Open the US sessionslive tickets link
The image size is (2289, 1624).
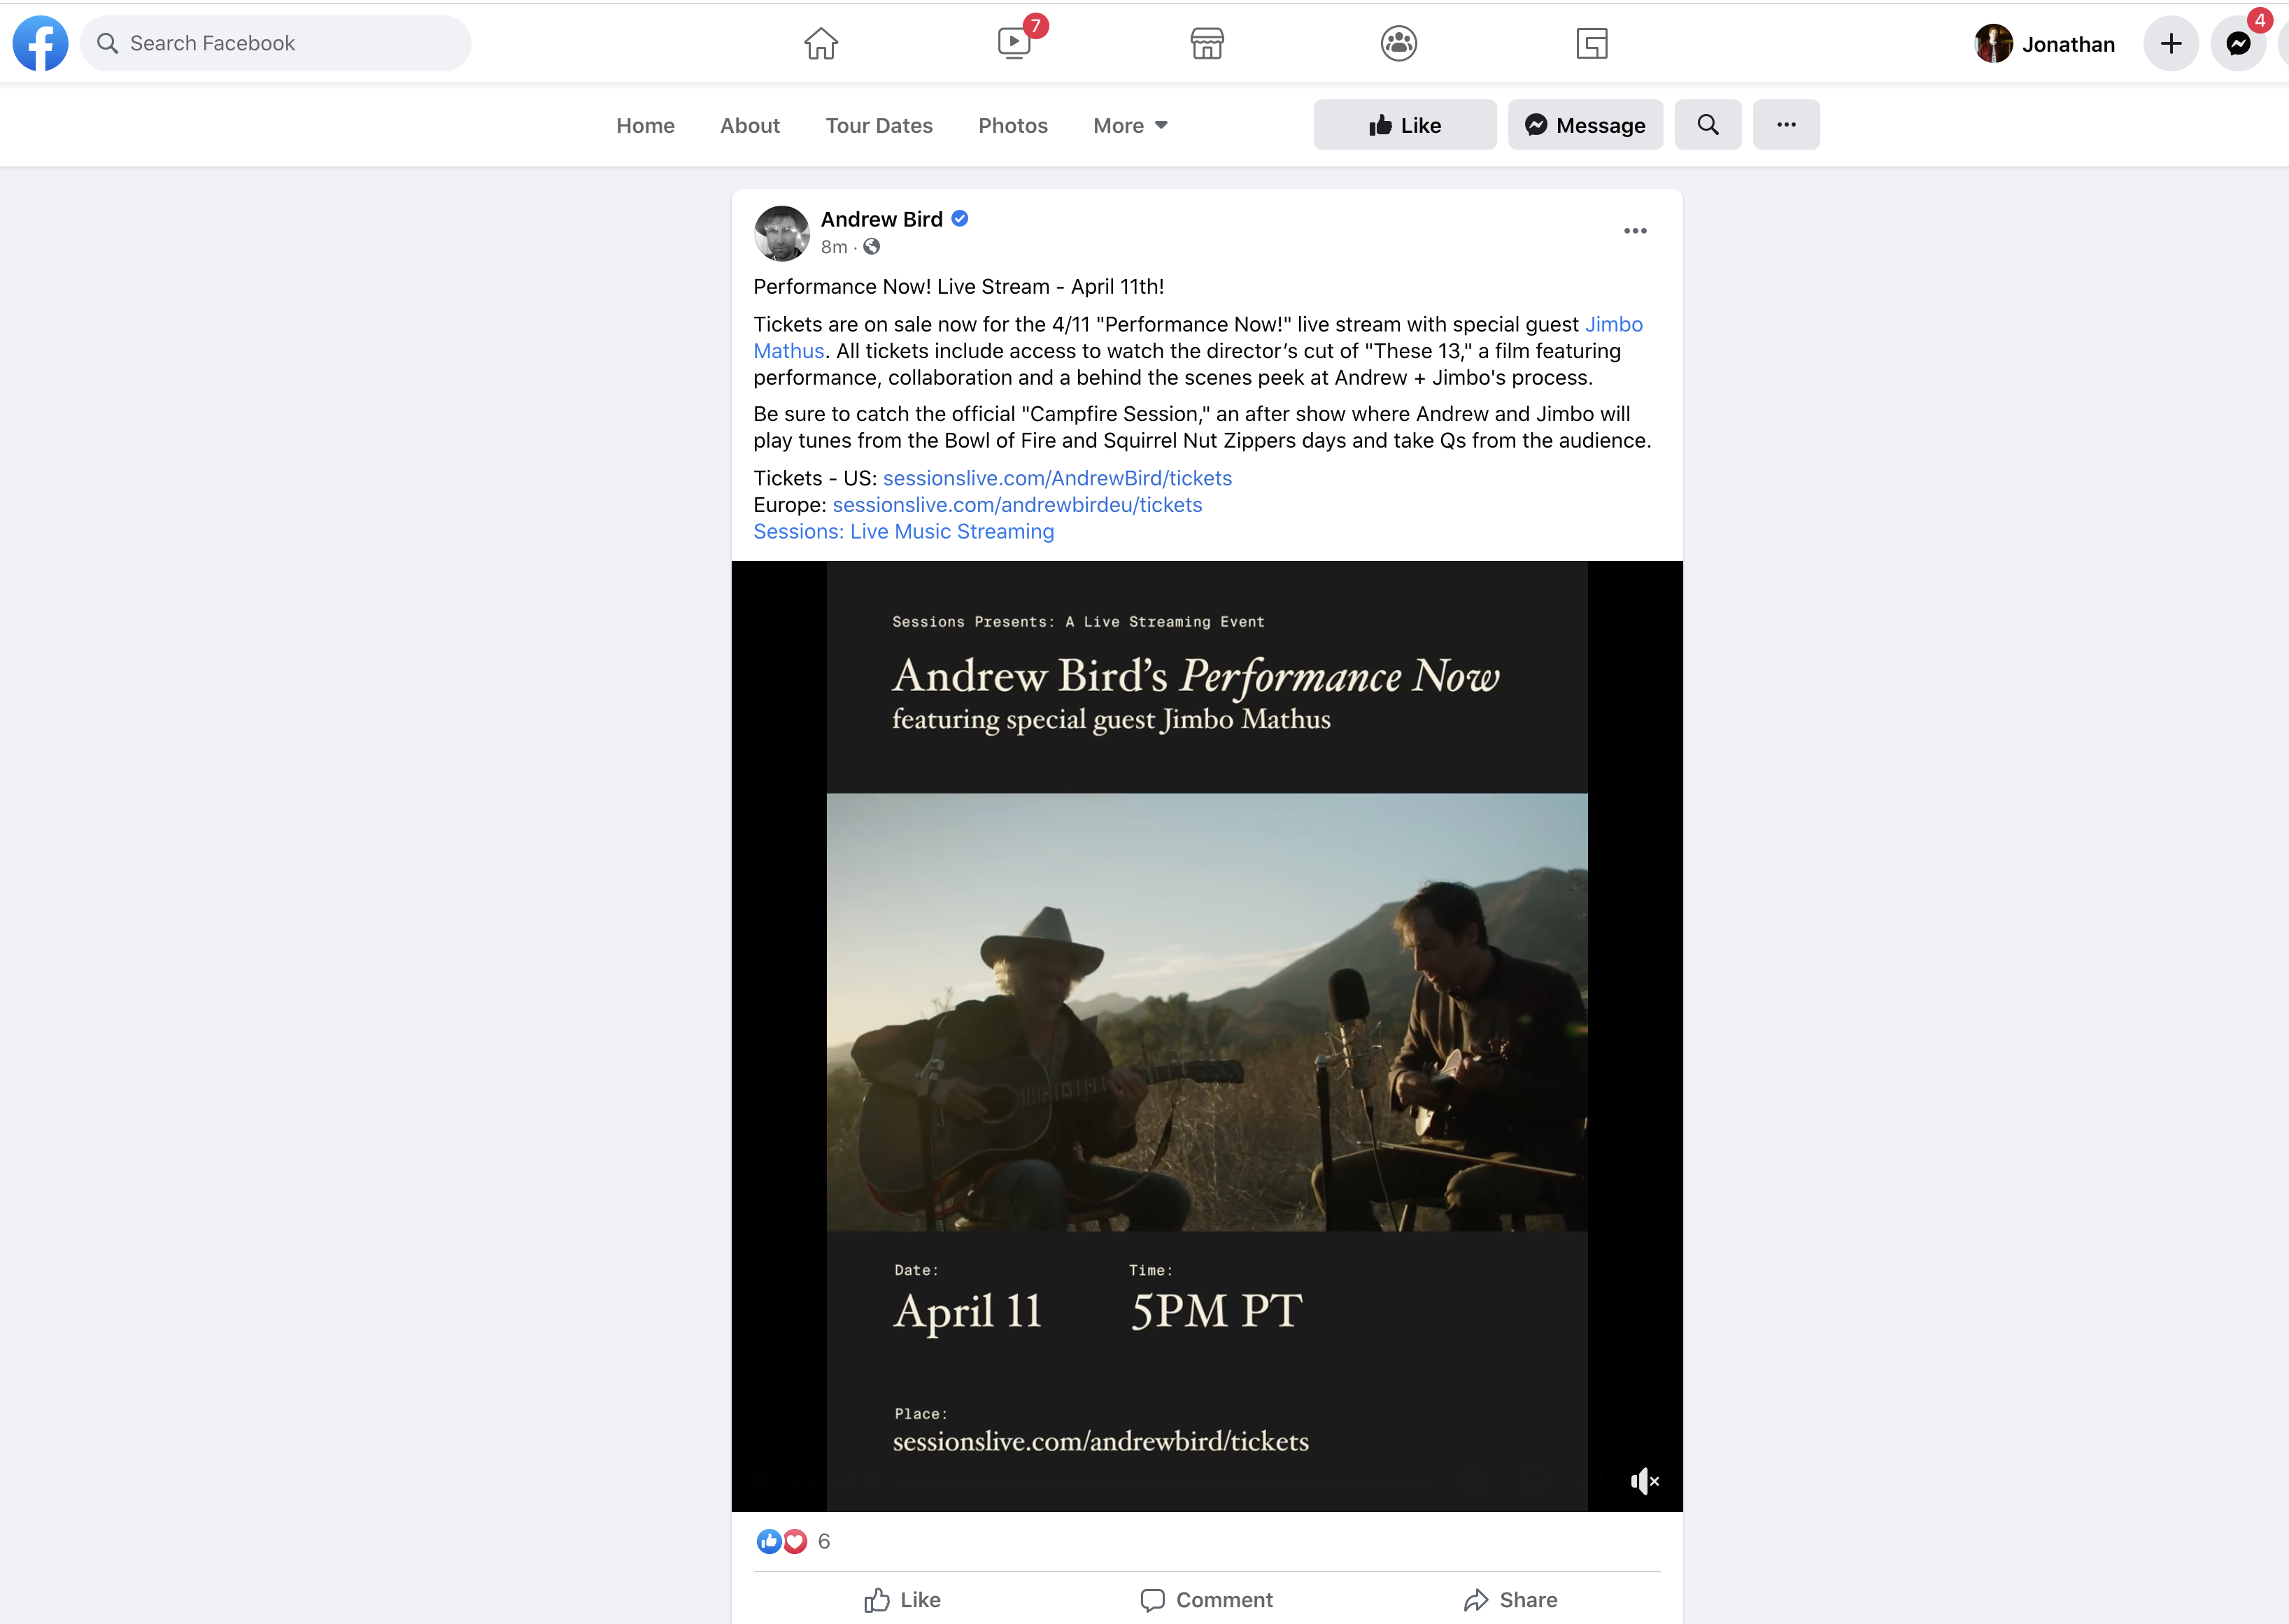coord(1056,478)
